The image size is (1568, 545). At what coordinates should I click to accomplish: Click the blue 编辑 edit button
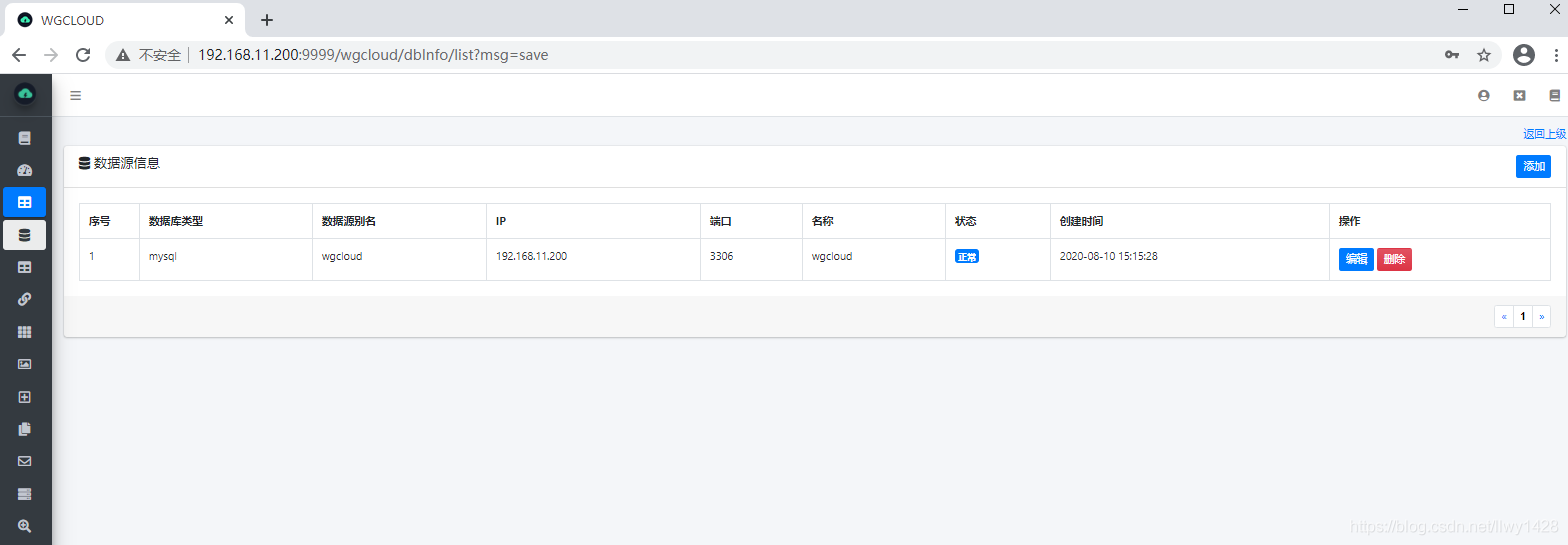click(x=1356, y=260)
